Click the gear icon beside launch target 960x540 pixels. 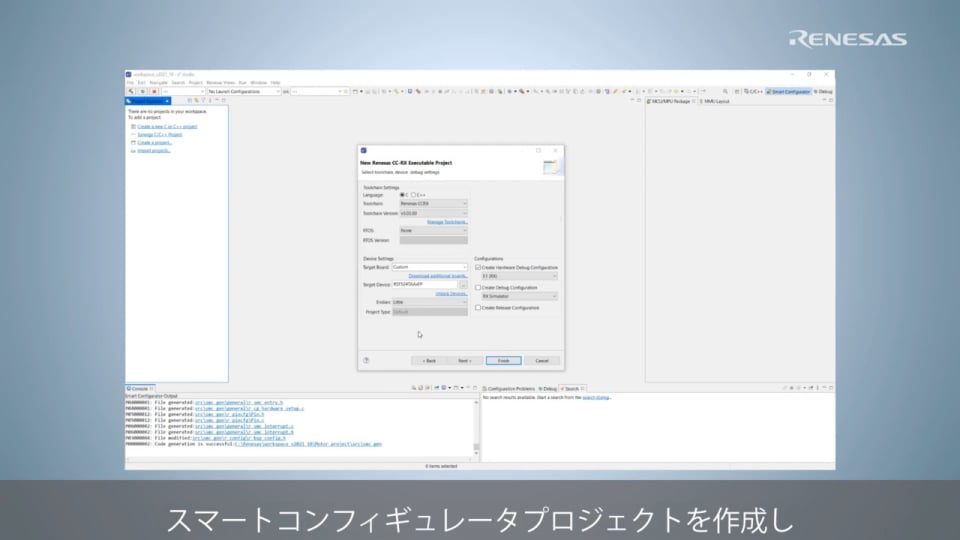346,91
